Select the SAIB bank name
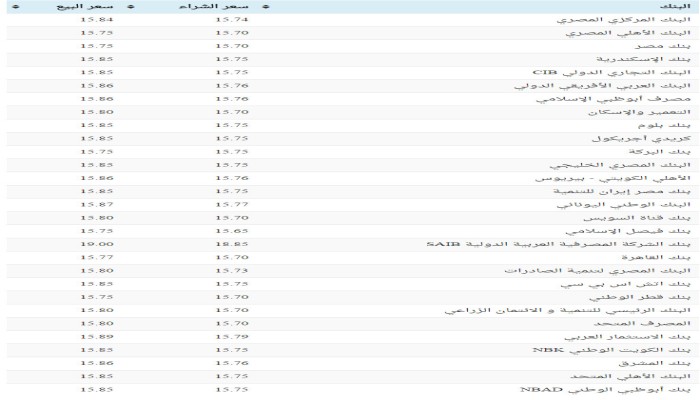700x400 pixels. (558, 244)
